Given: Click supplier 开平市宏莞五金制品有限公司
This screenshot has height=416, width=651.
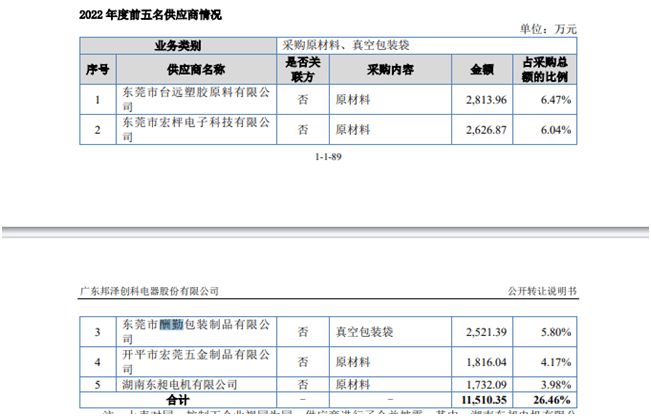Looking at the screenshot, I should pyautogui.click(x=196, y=360).
